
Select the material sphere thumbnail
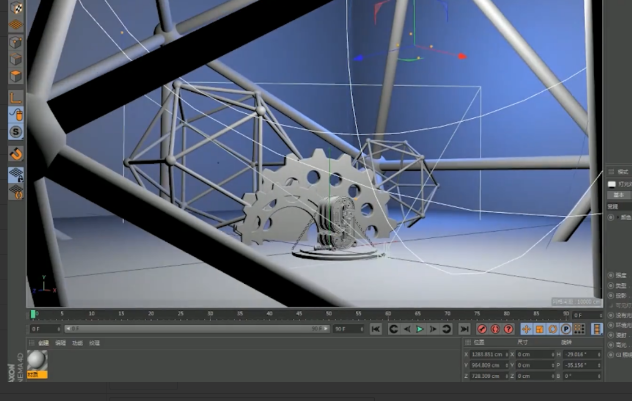coord(37,361)
